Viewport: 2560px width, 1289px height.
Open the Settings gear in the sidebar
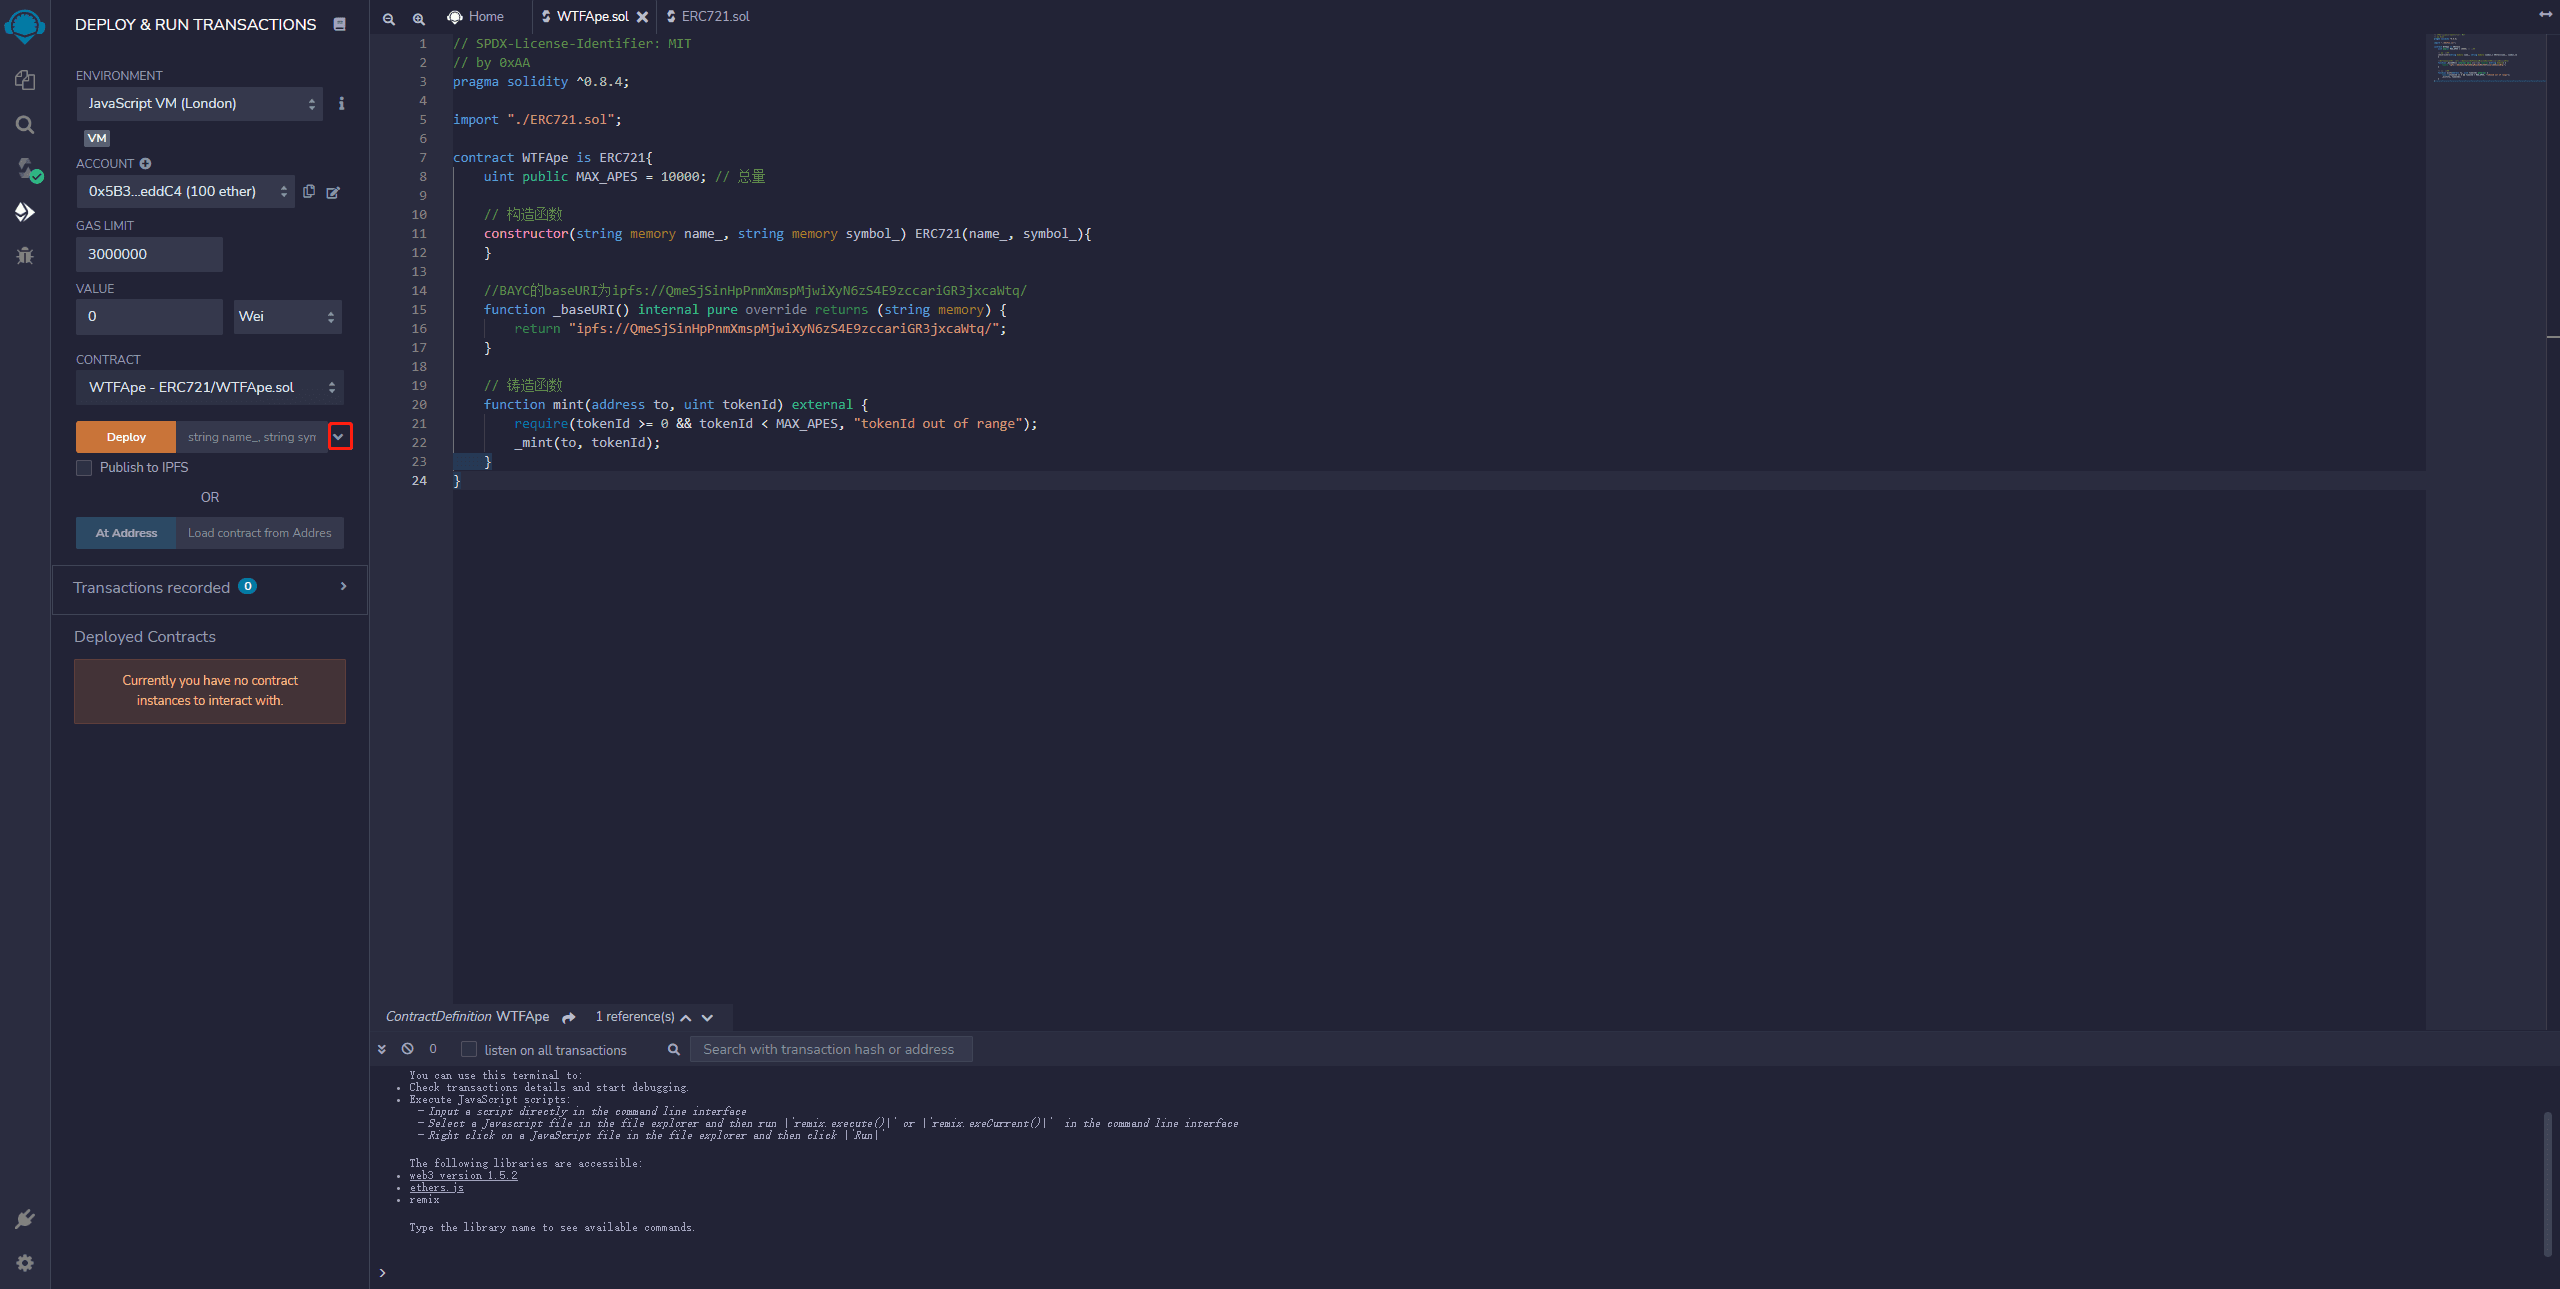[x=25, y=1263]
